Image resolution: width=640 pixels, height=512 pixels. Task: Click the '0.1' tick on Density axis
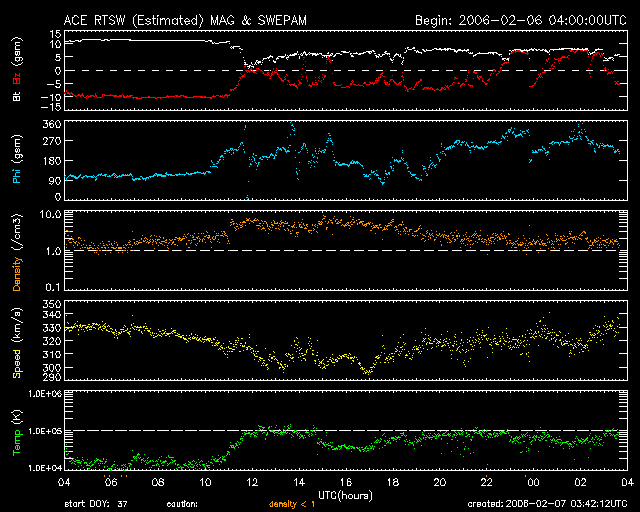(53, 287)
